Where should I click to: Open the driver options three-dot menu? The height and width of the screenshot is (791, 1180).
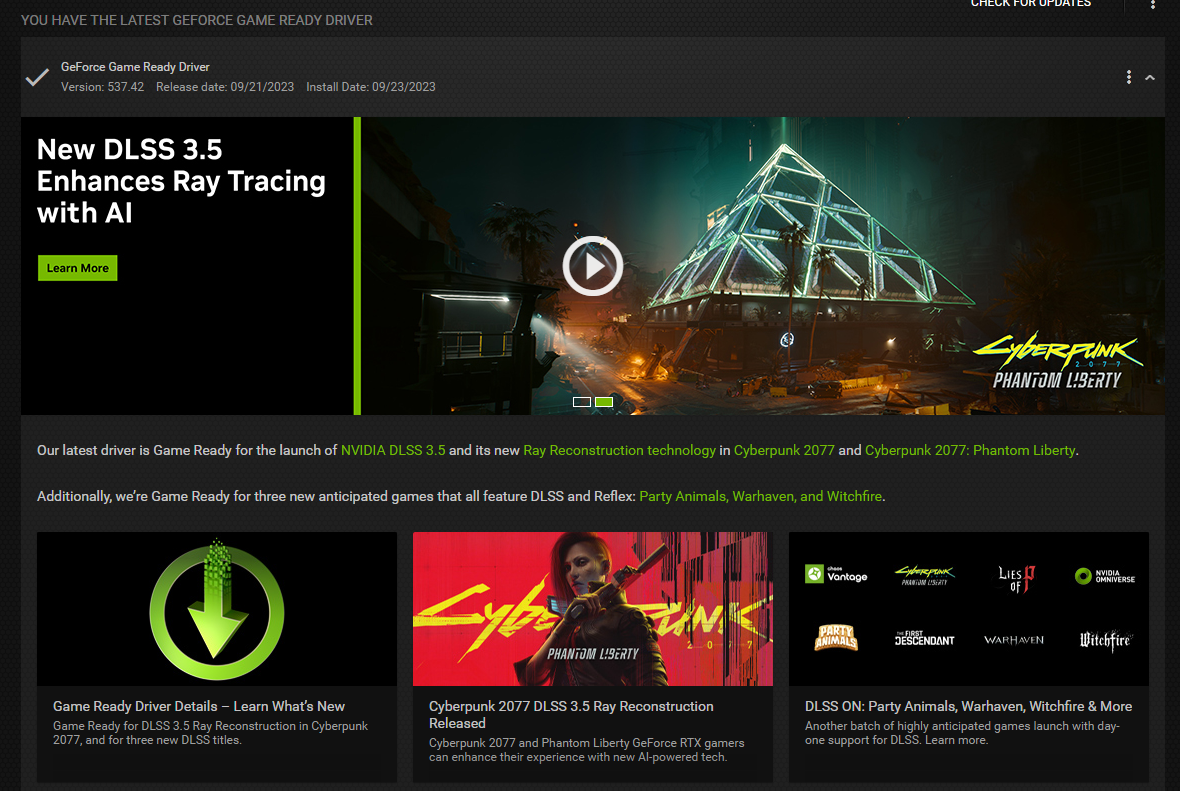(x=1128, y=77)
